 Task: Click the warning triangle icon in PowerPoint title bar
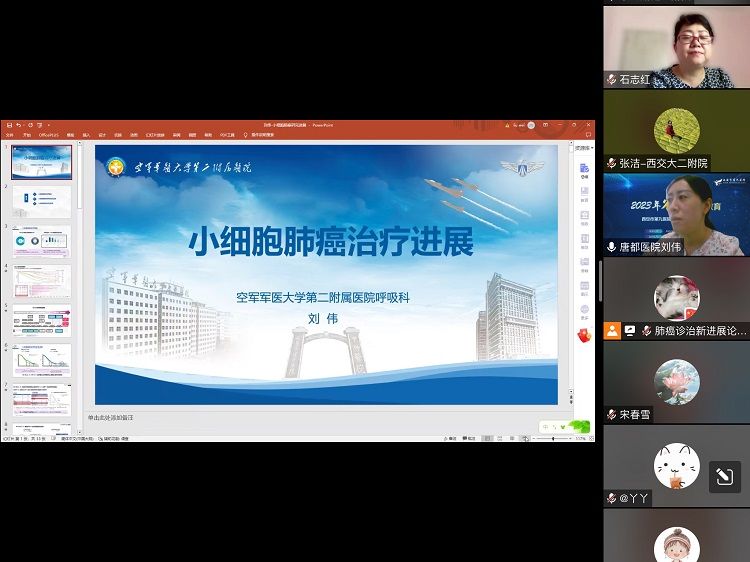pyautogui.click(x=507, y=125)
